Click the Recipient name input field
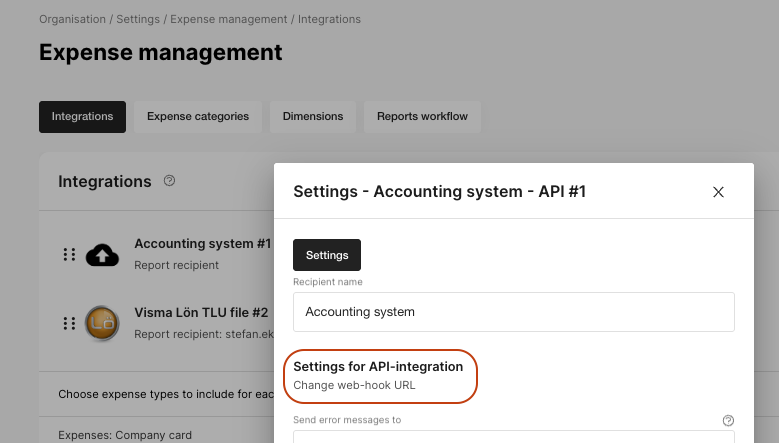The width and height of the screenshot is (779, 443). (x=514, y=312)
